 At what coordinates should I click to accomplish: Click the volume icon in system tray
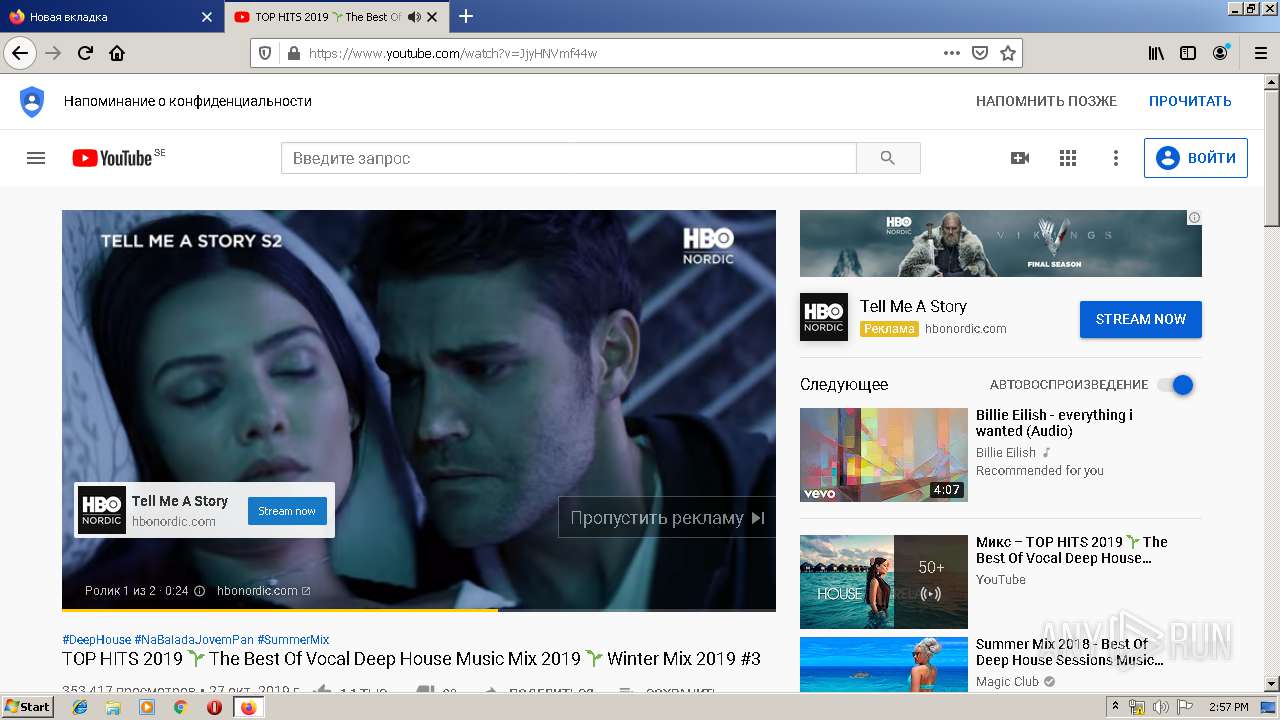tap(1160, 707)
